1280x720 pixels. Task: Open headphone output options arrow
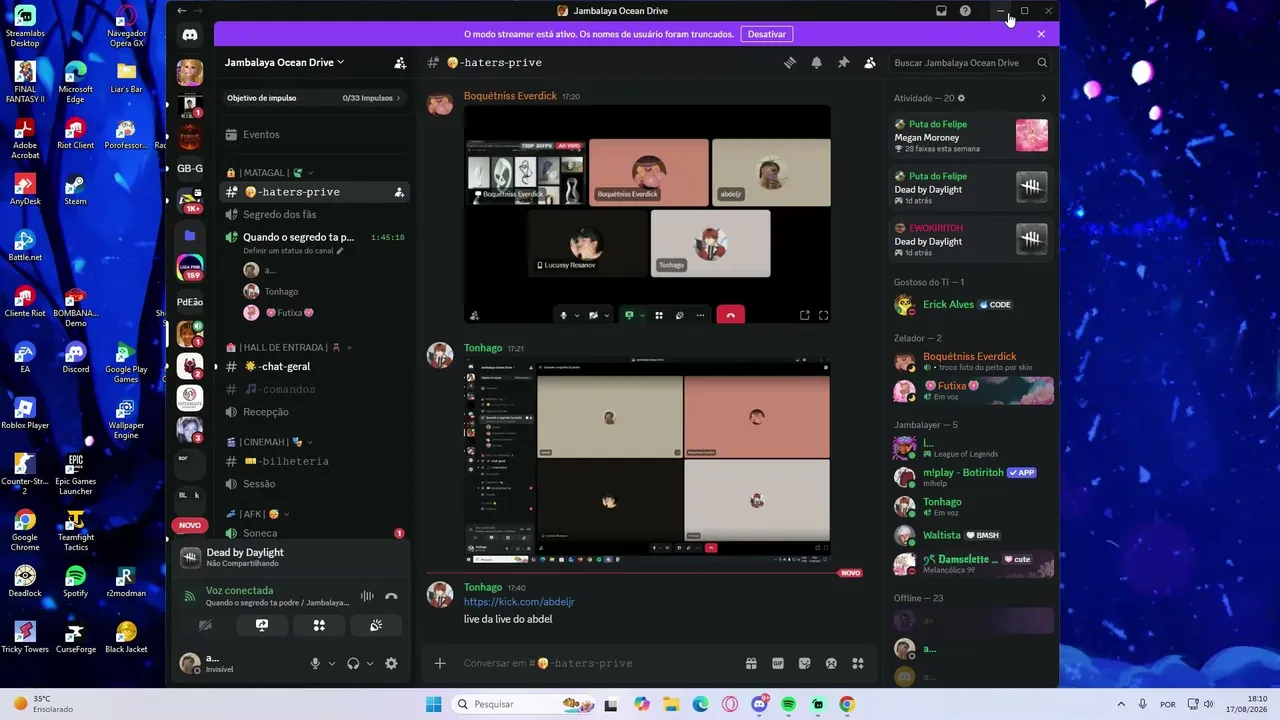[370, 663]
